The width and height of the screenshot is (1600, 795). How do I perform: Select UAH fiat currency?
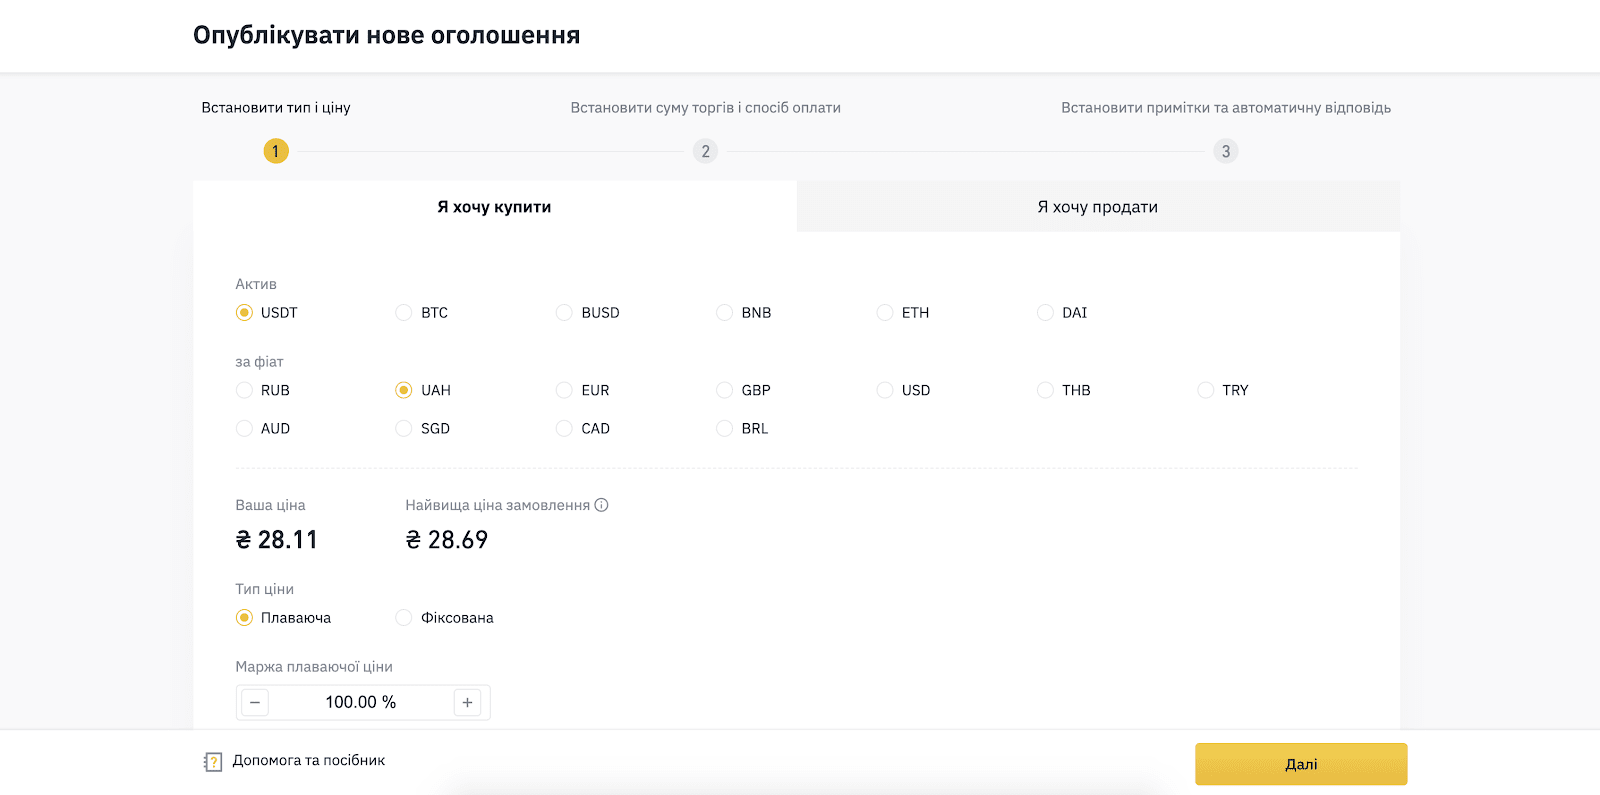click(404, 390)
